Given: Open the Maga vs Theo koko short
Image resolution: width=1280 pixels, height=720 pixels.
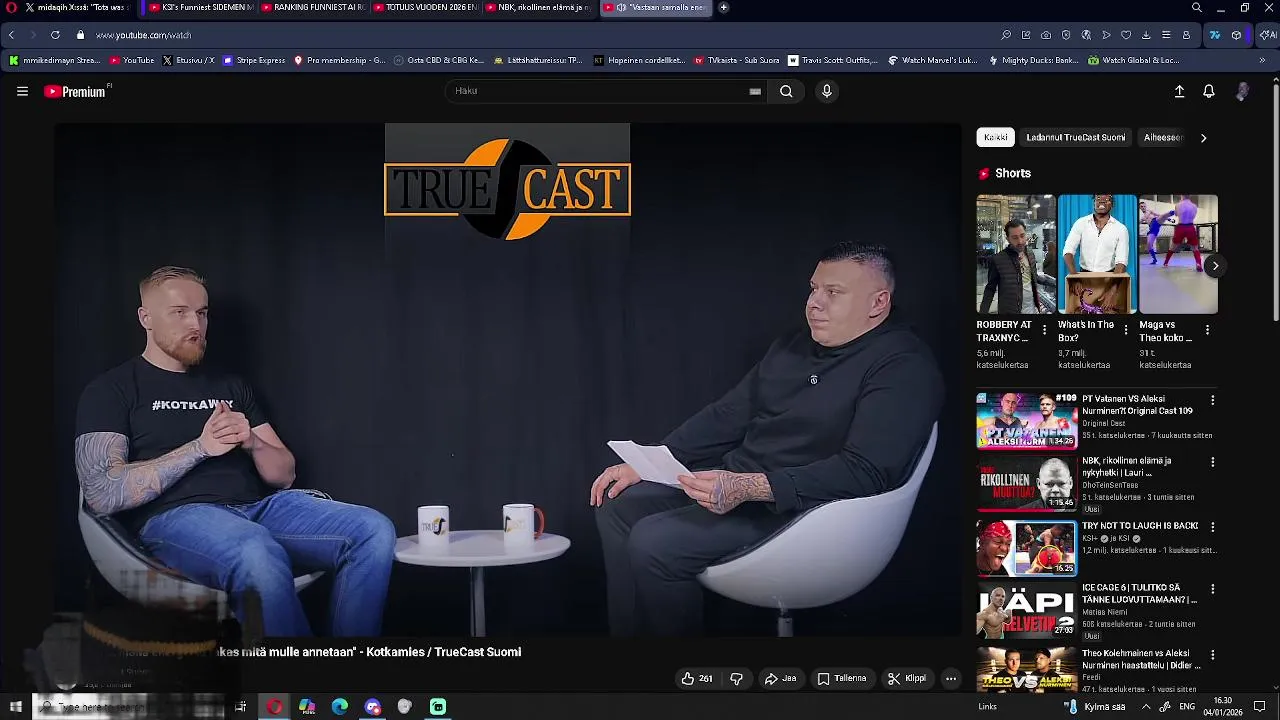Looking at the screenshot, I should (1178, 254).
